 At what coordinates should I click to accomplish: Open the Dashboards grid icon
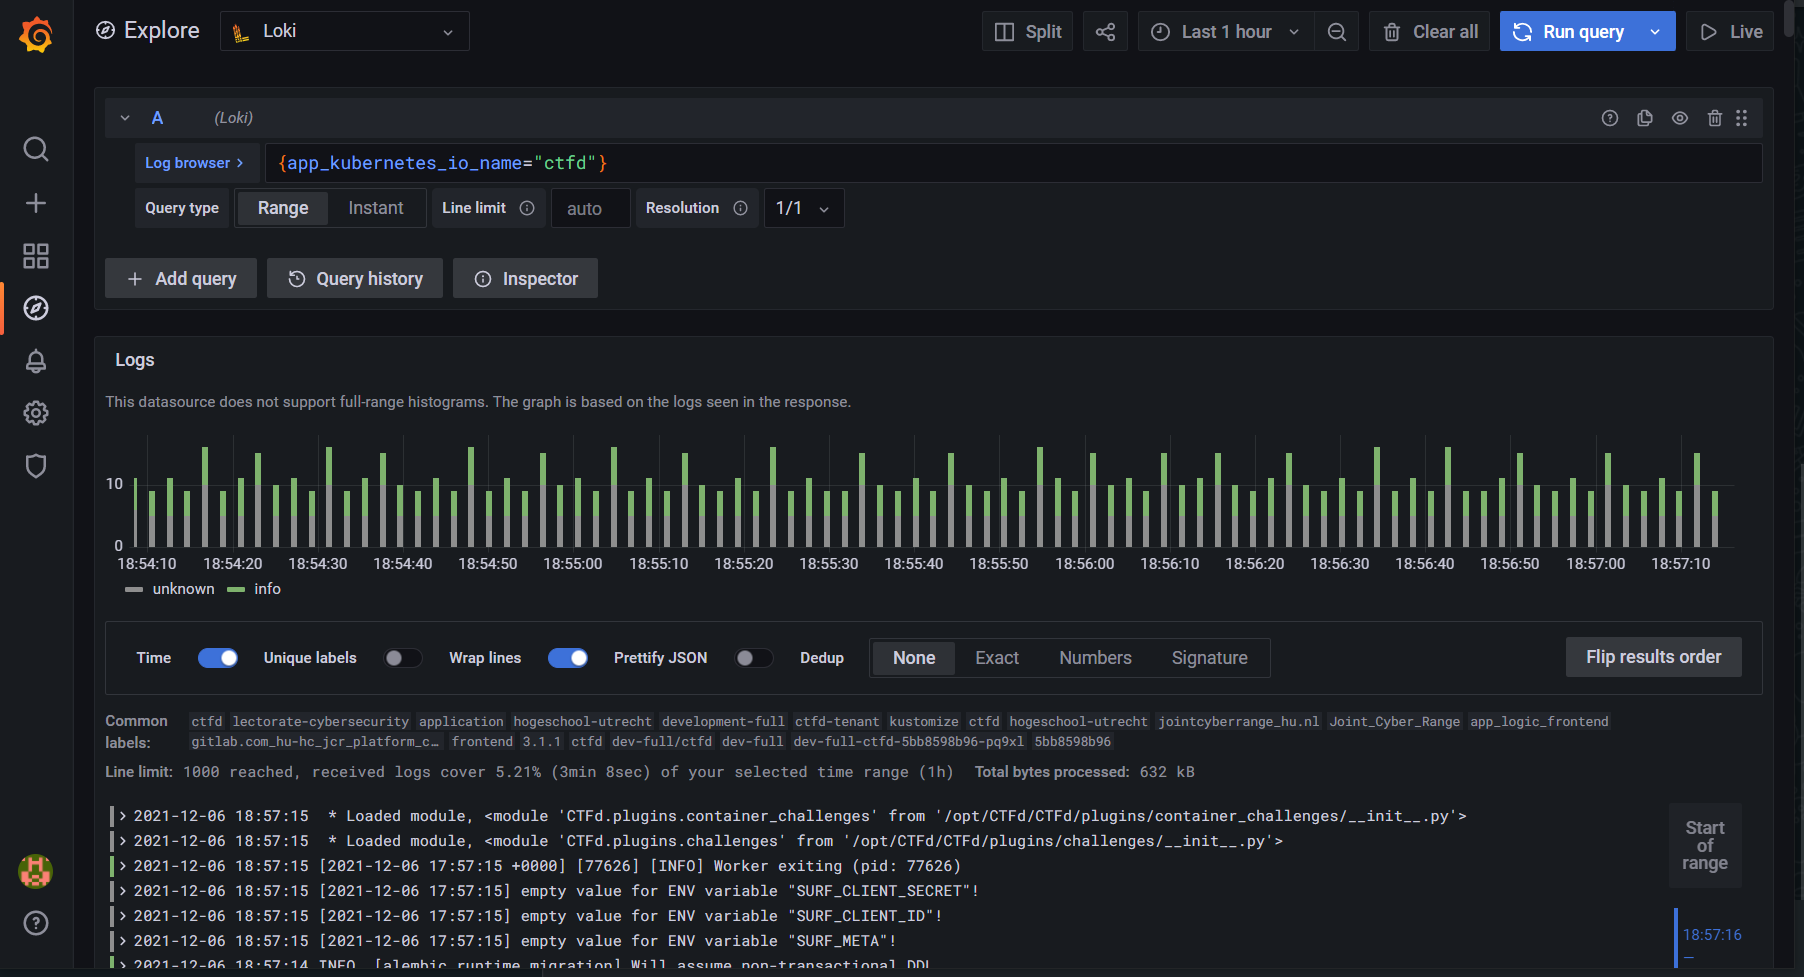tap(36, 256)
